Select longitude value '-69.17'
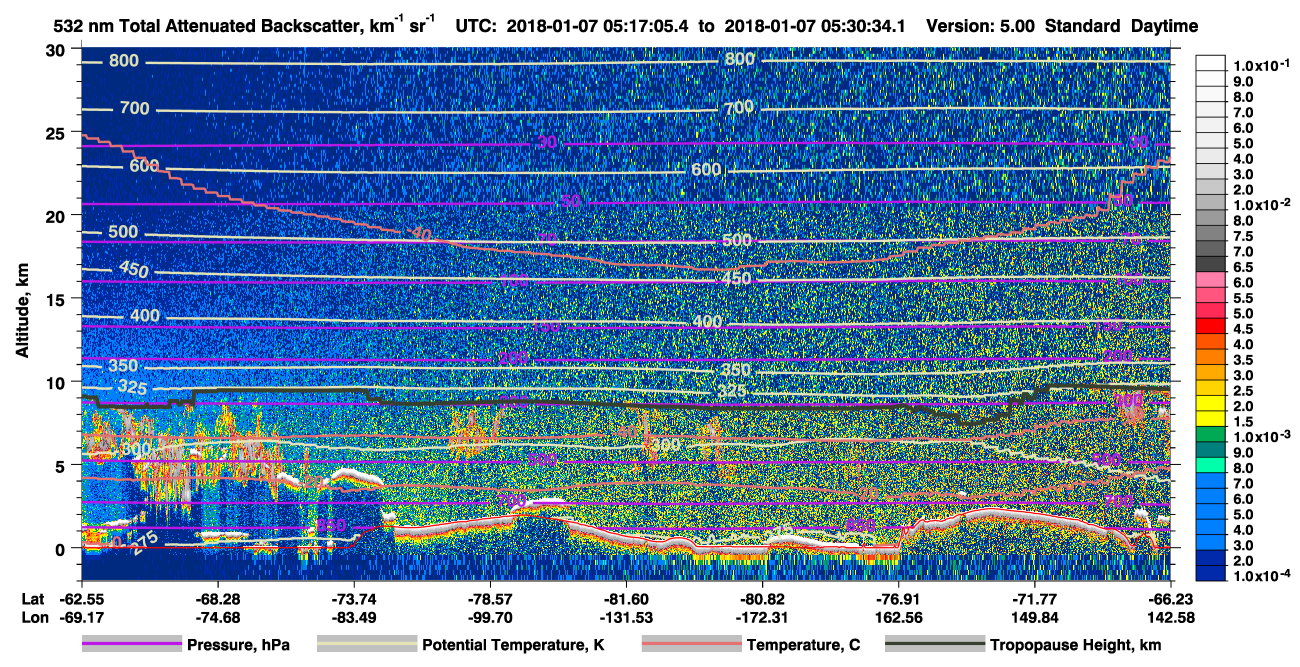 click(80, 618)
